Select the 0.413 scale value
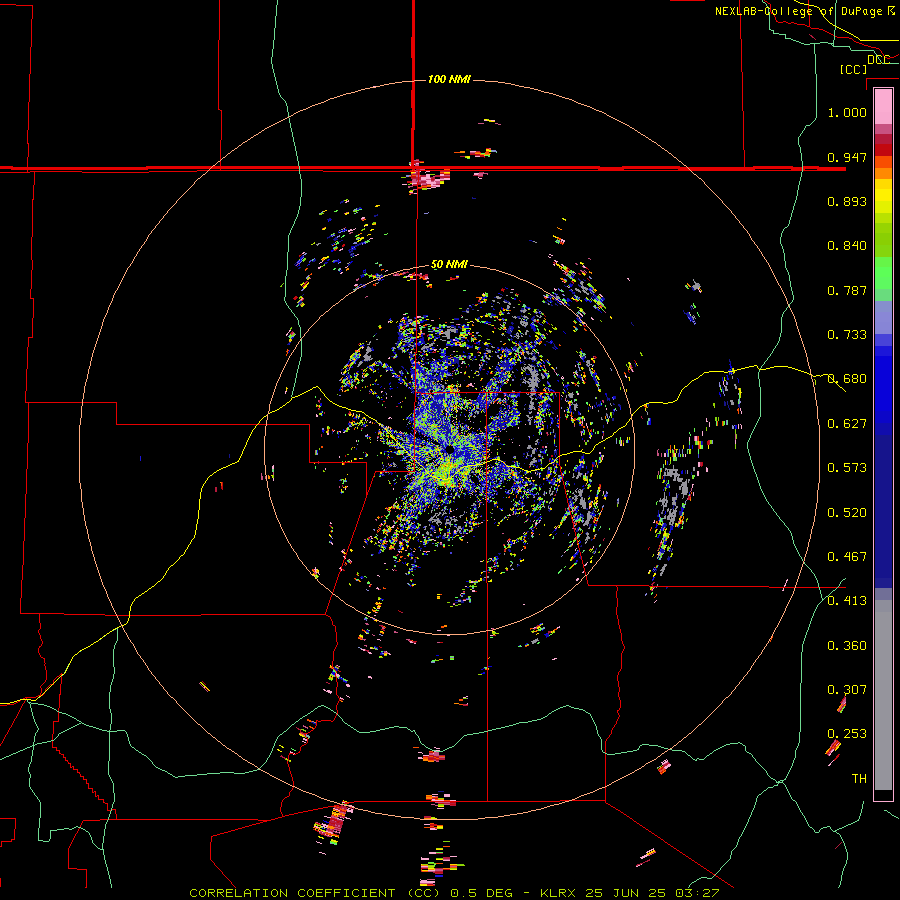Image resolution: width=900 pixels, height=900 pixels. click(x=847, y=601)
